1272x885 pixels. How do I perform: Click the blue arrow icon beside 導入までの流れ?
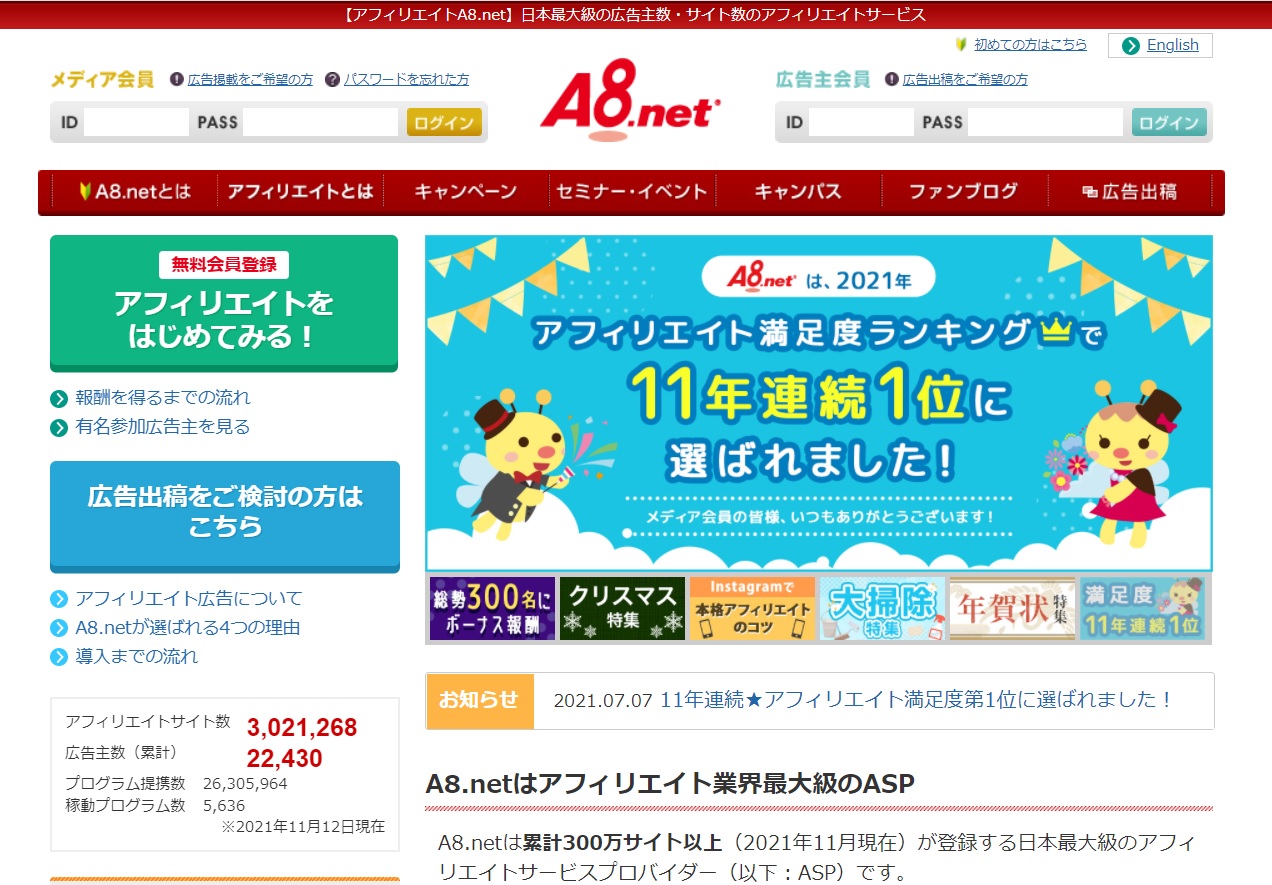[59, 657]
